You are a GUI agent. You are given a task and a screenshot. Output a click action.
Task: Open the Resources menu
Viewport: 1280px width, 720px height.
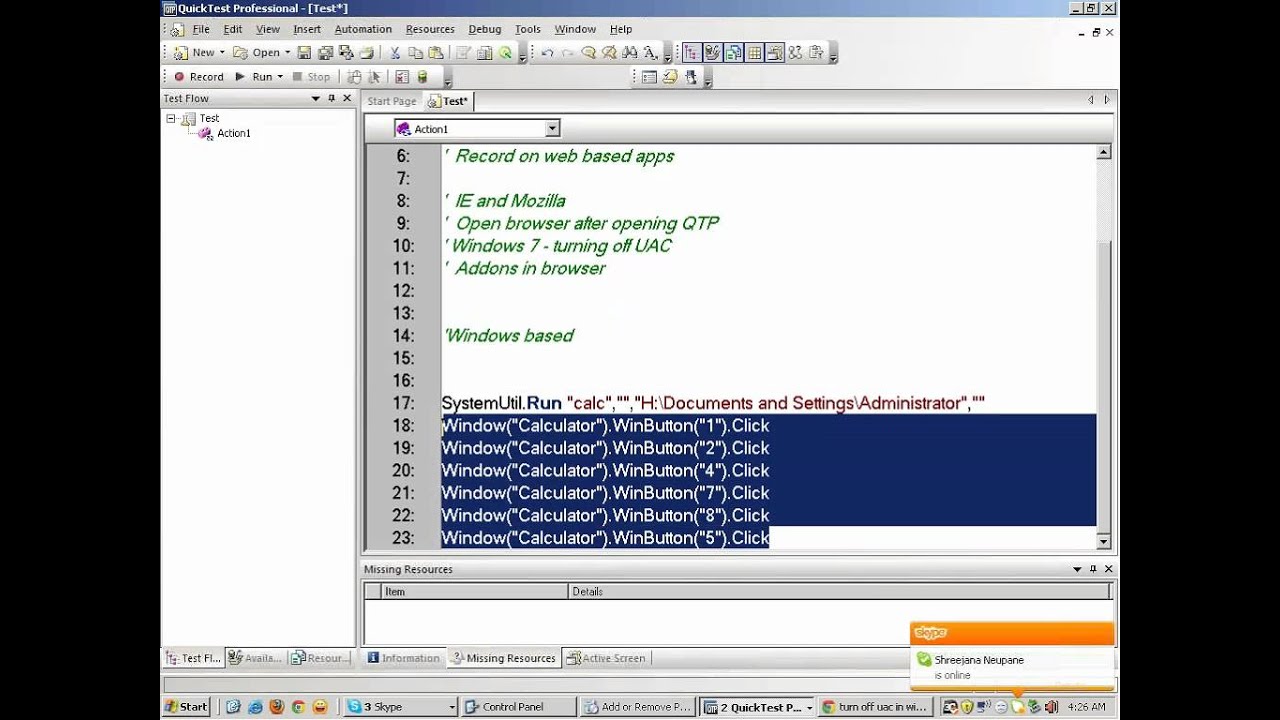[x=430, y=29]
